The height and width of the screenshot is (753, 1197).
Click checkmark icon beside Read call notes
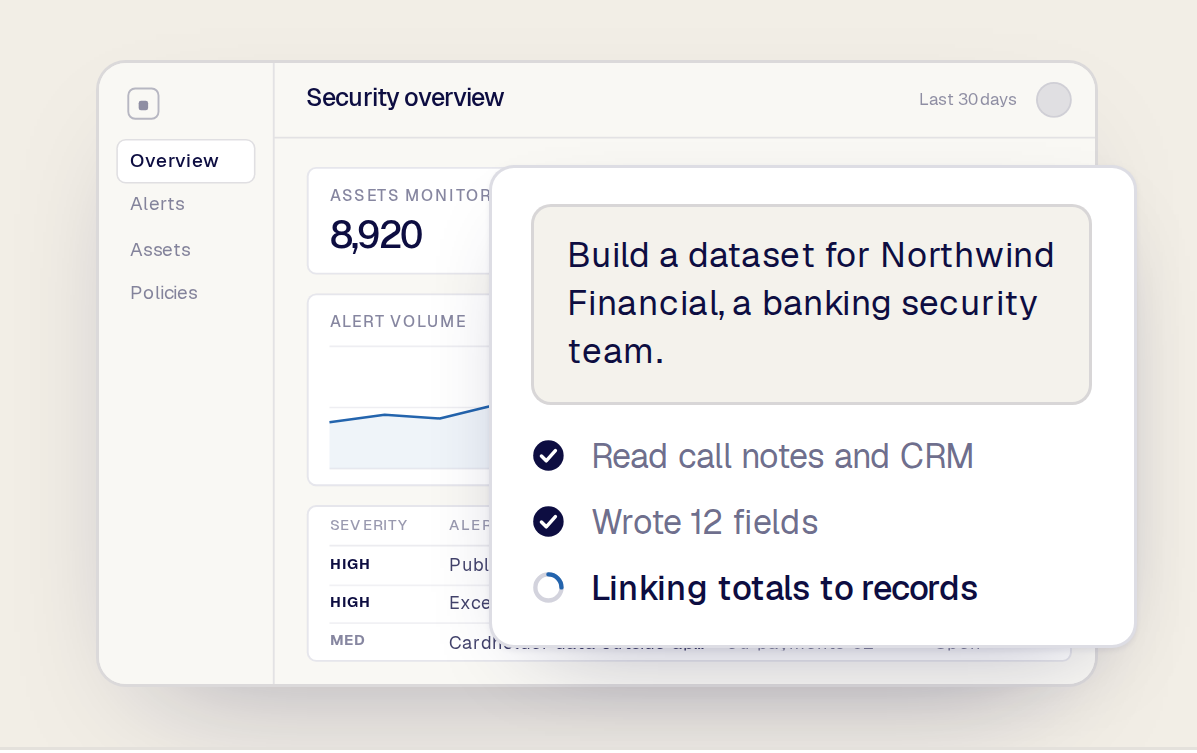tap(548, 456)
